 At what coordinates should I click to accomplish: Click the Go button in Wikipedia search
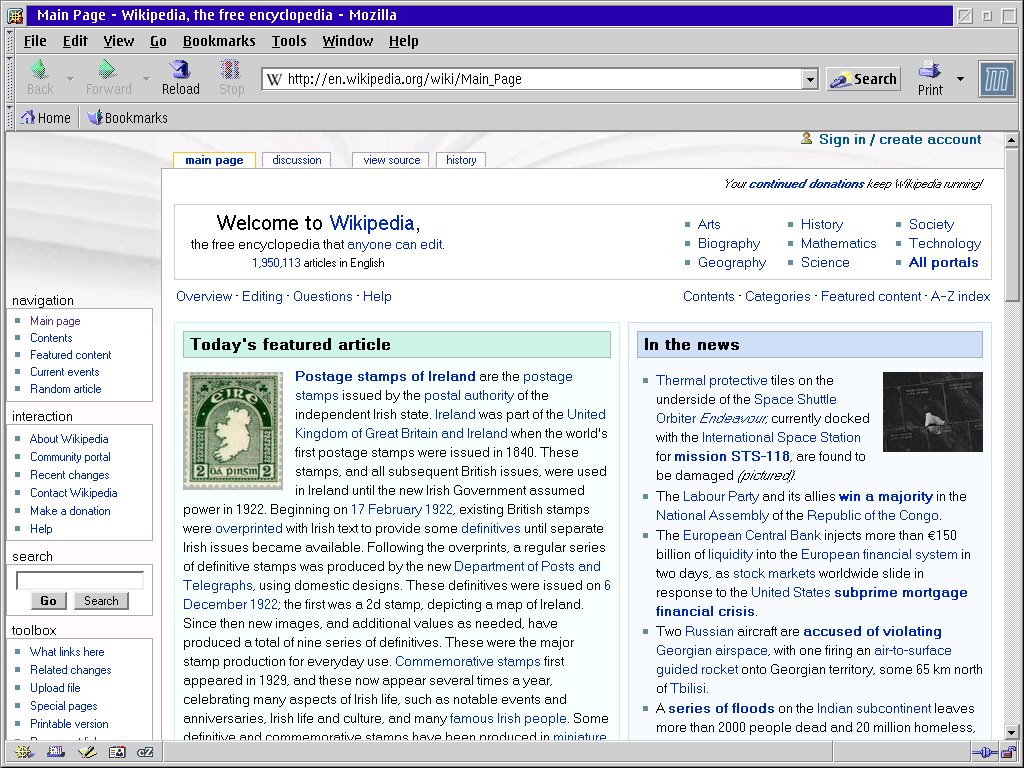click(48, 601)
